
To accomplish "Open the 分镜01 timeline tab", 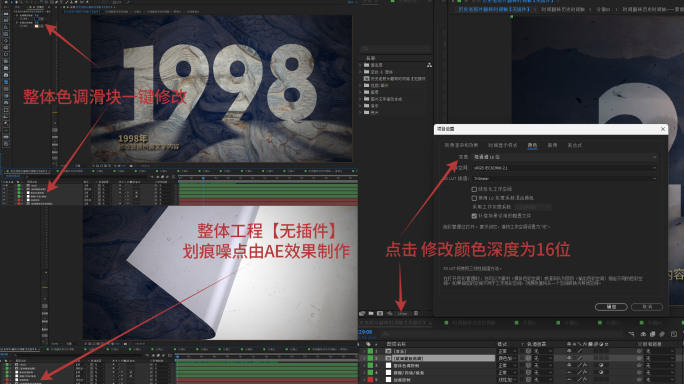I will (529, 322).
